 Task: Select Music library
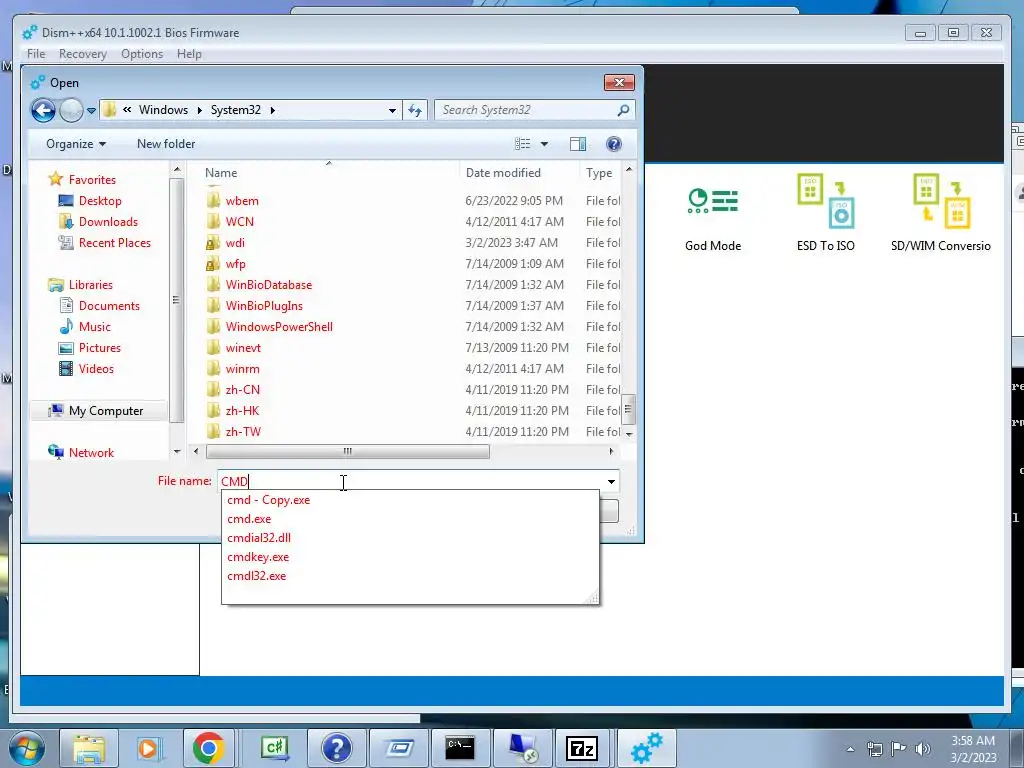(x=95, y=327)
